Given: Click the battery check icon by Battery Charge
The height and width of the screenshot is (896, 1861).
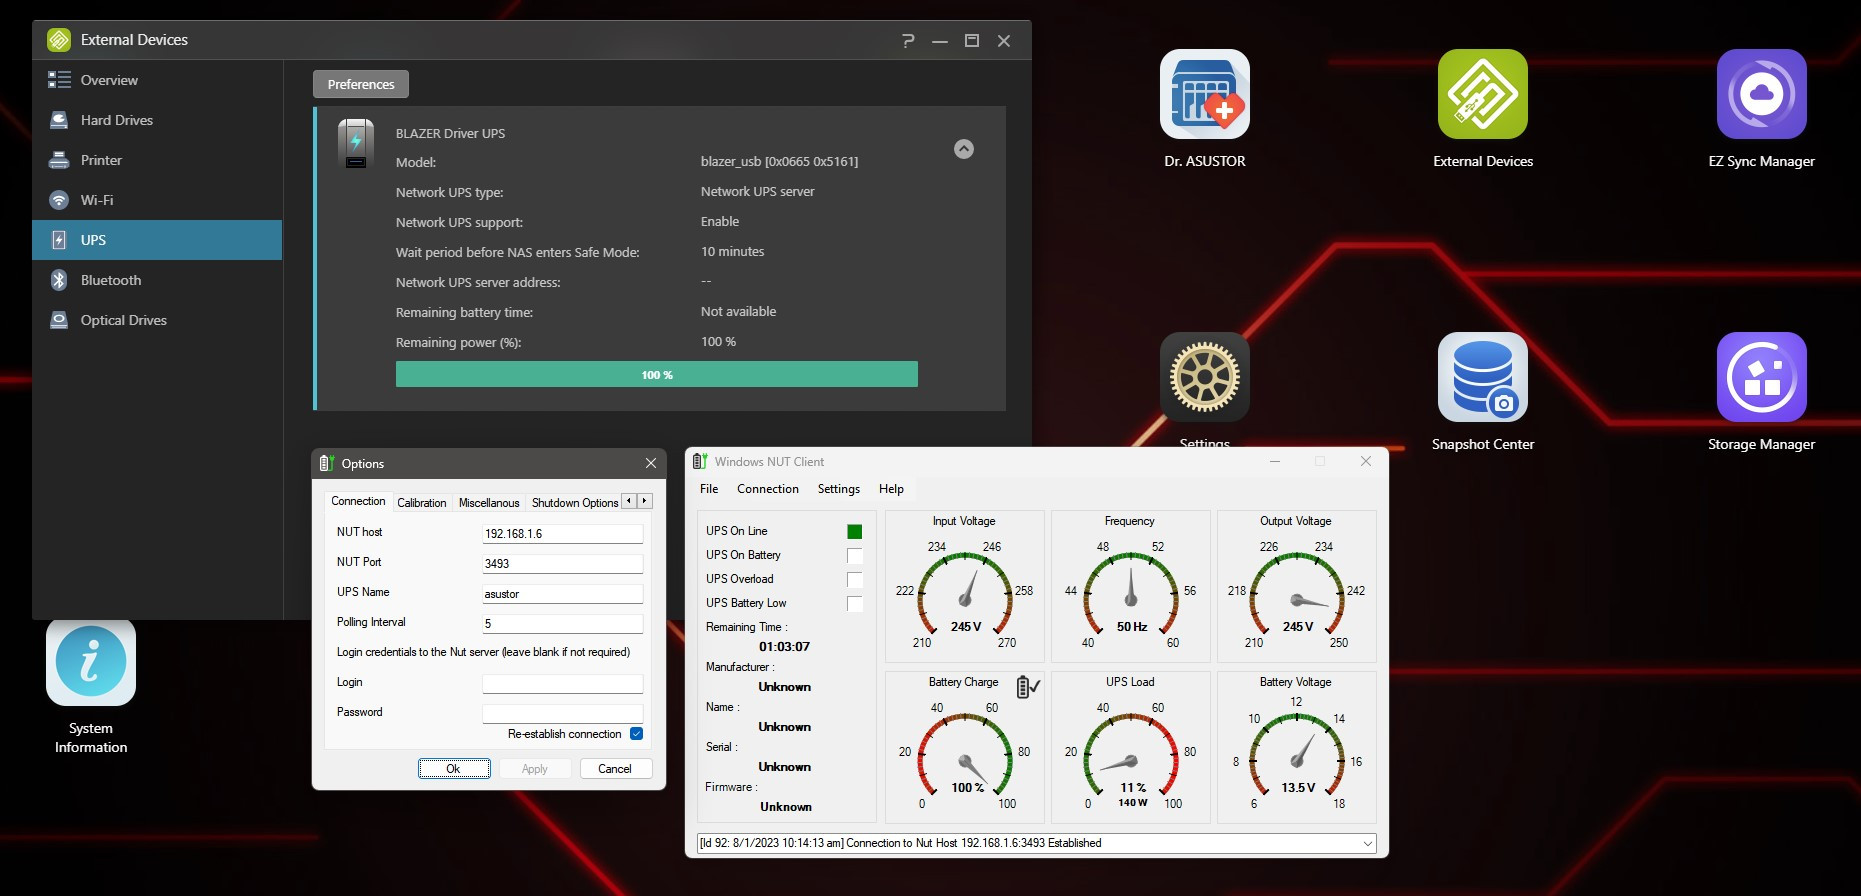Looking at the screenshot, I should (1028, 687).
